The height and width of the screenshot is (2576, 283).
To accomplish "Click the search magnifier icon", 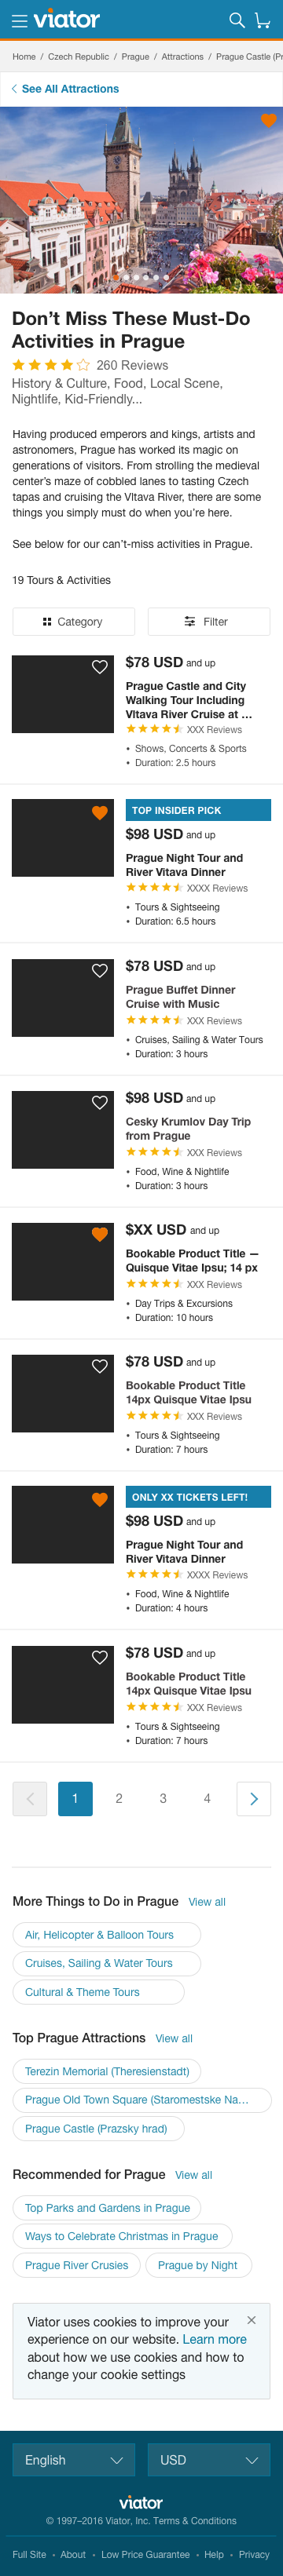I will 237,20.
